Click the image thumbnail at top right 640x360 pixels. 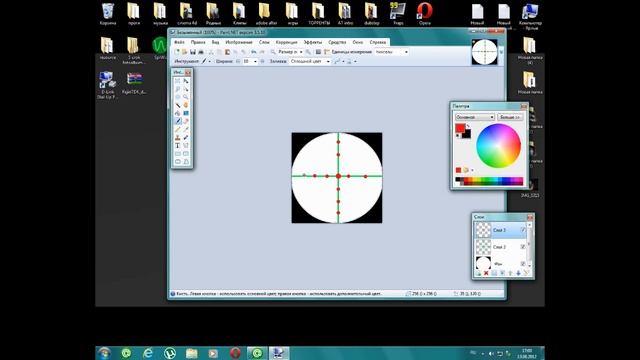coord(484,52)
